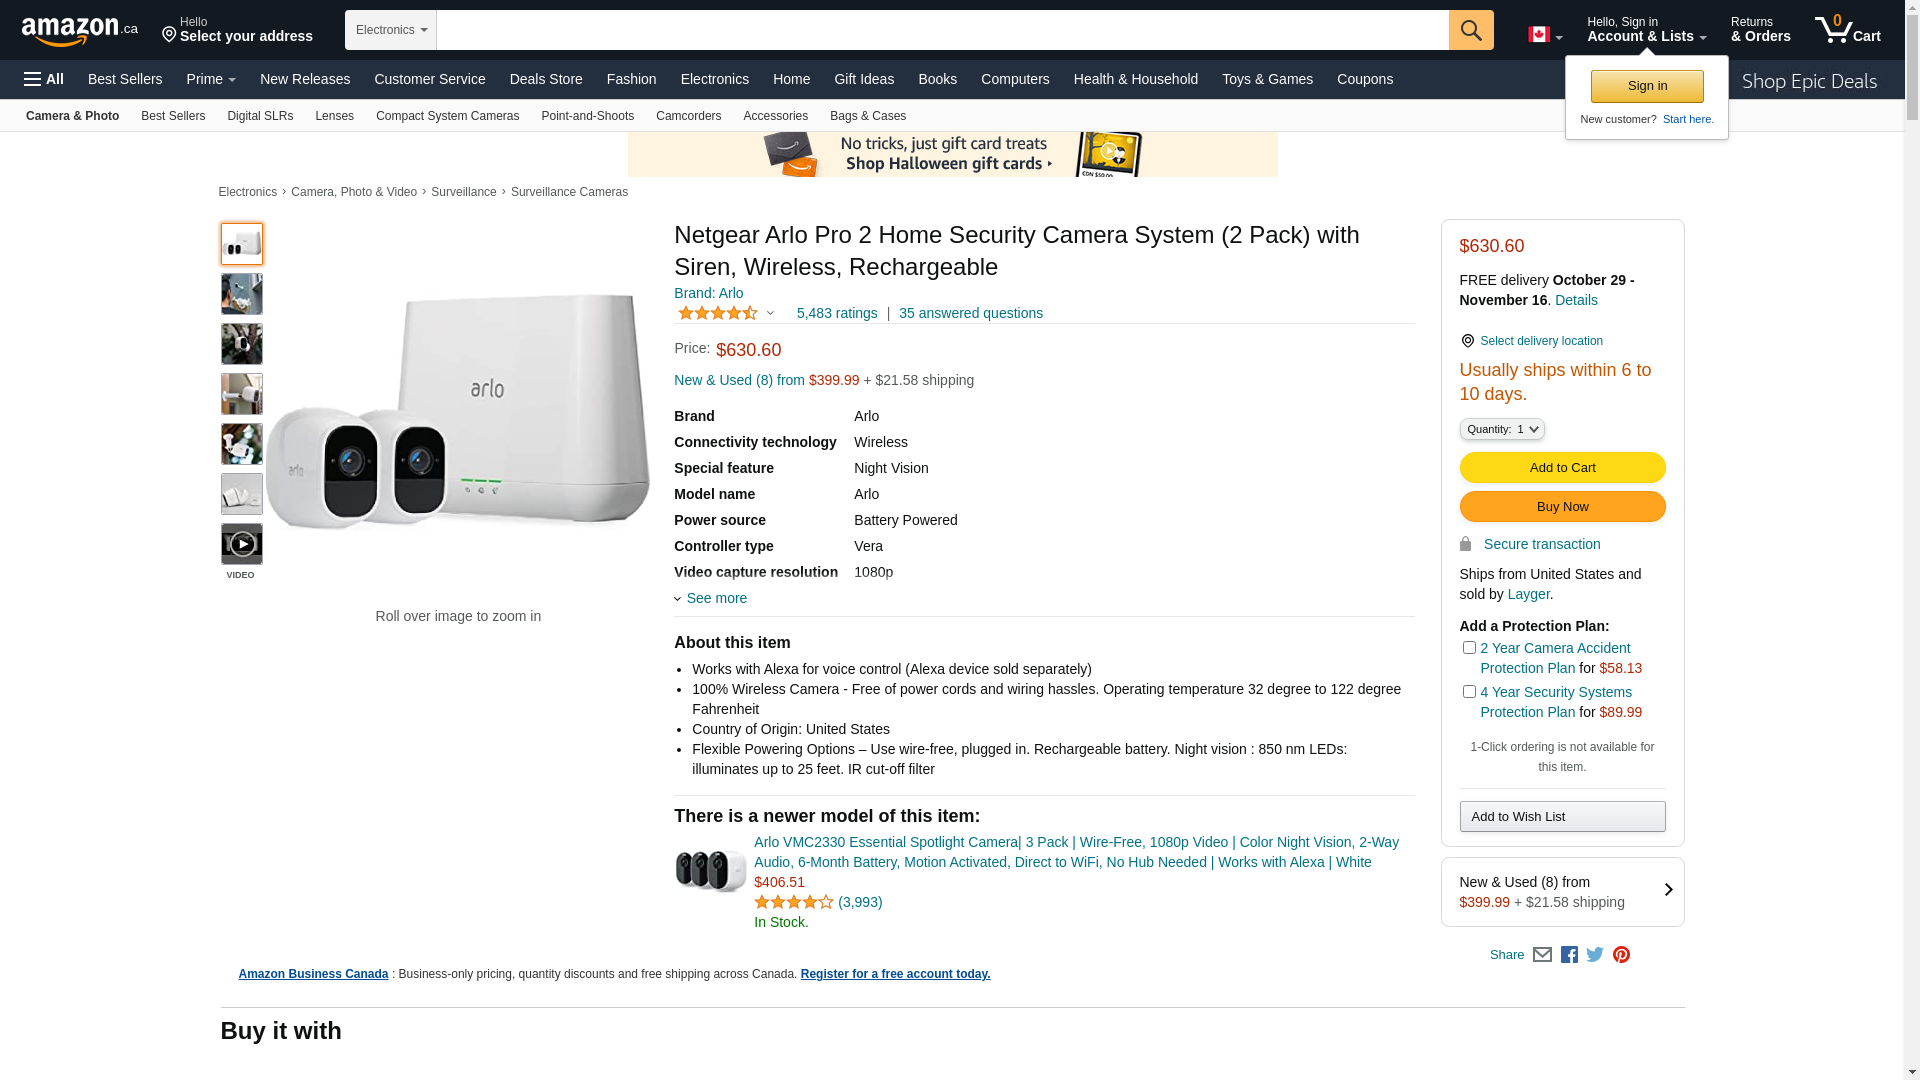This screenshot has width=1920, height=1080.
Task: Open the Deals Store menu item
Action: point(545,79)
